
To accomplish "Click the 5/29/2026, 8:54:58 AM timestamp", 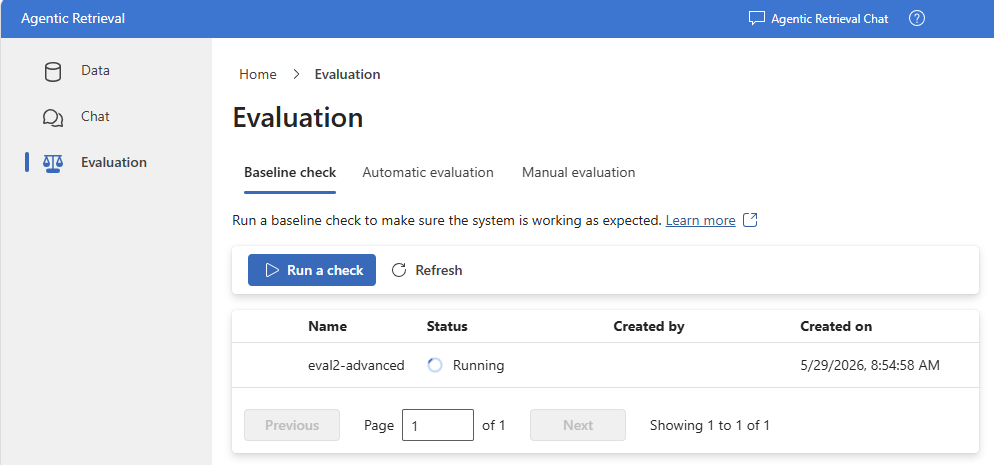I will (x=870, y=365).
